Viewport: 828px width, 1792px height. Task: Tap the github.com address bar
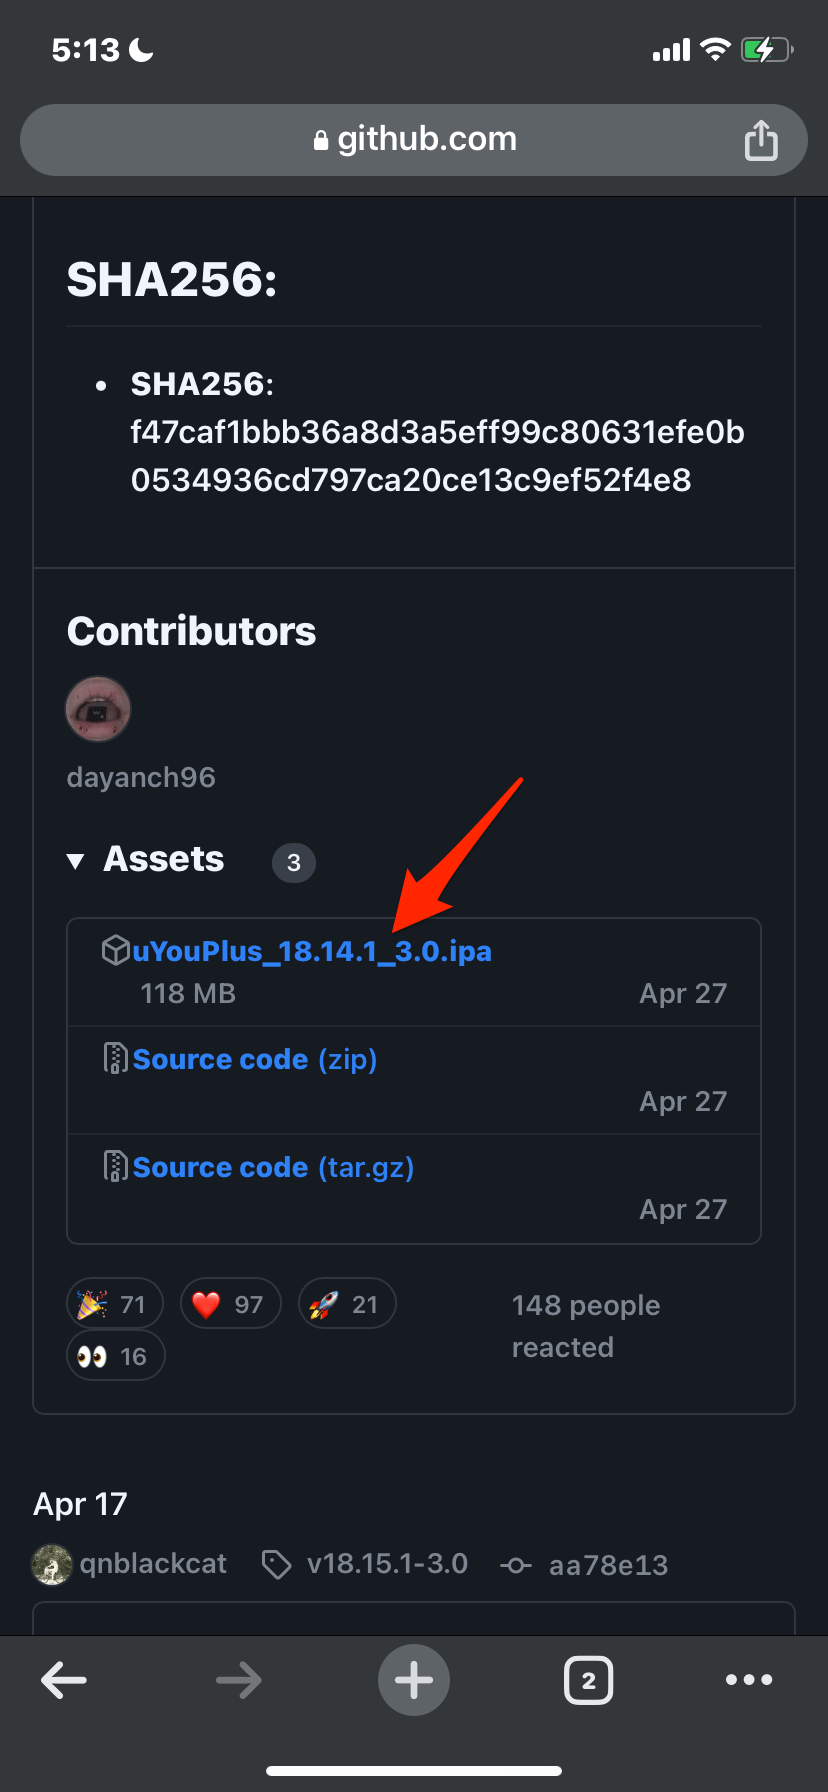tap(414, 140)
